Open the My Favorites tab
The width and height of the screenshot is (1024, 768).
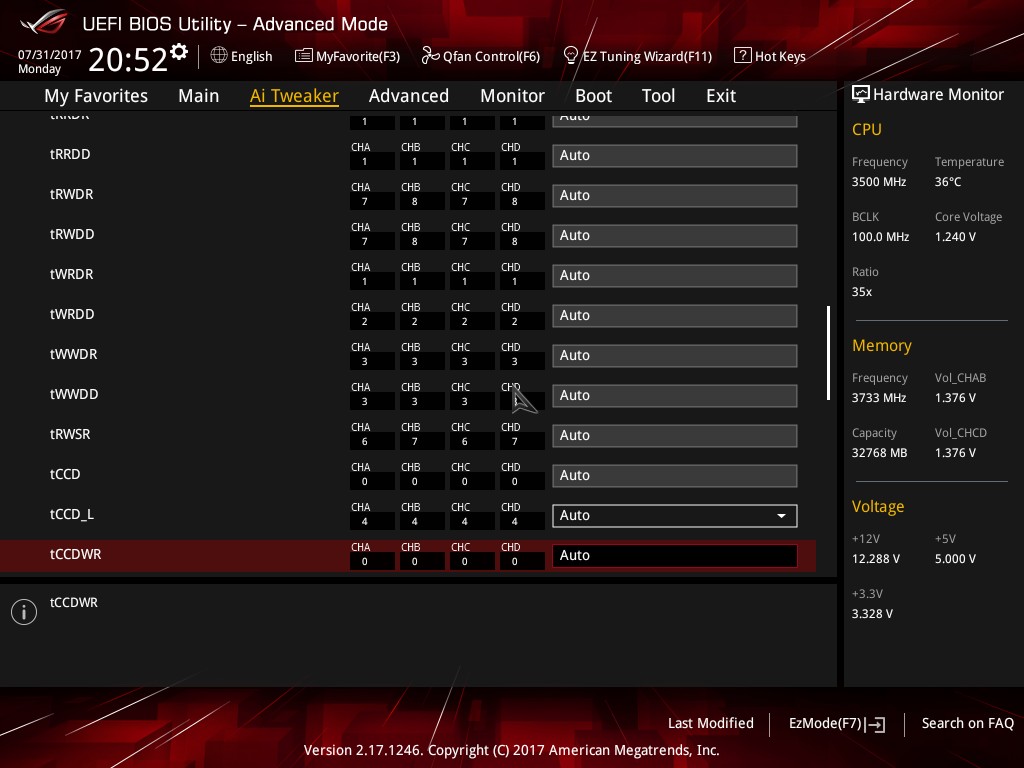[96, 96]
